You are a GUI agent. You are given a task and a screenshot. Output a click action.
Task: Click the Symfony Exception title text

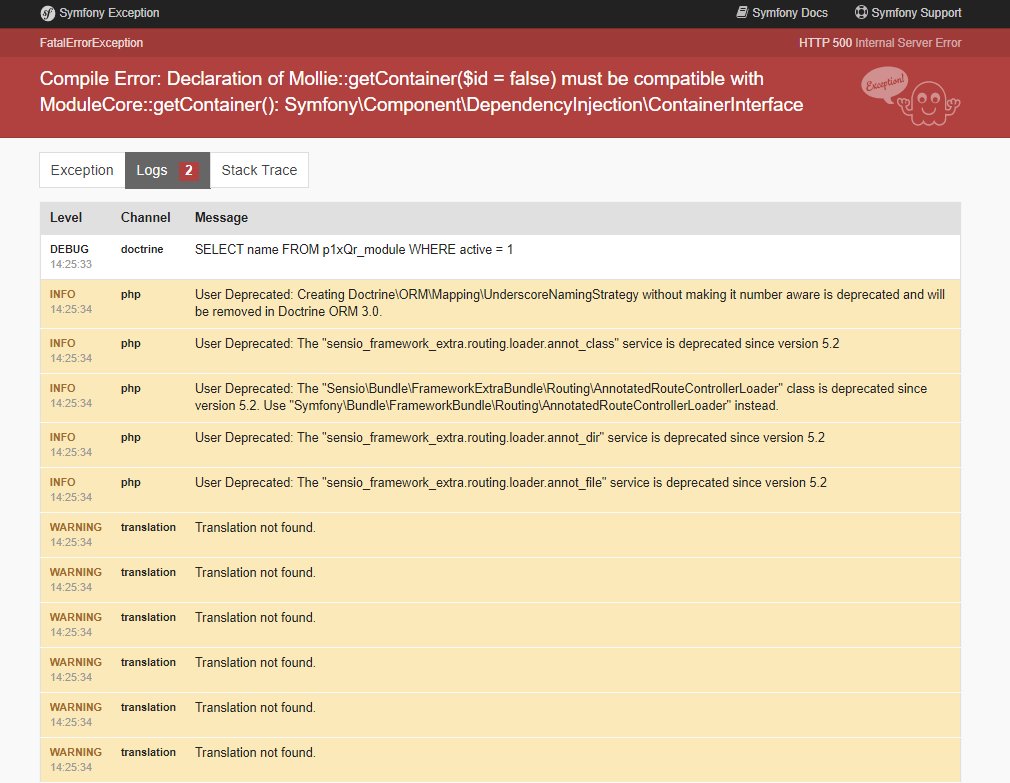point(109,13)
